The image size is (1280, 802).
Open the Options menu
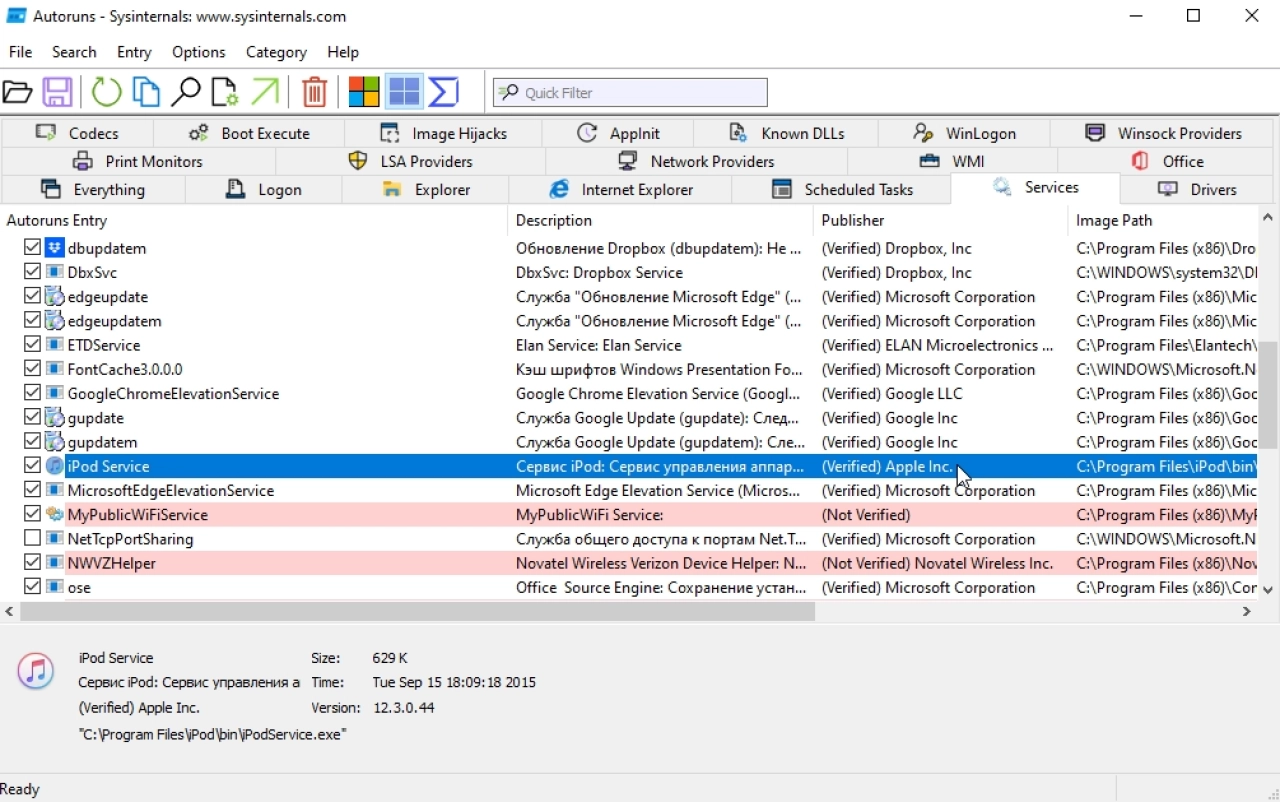point(199,52)
